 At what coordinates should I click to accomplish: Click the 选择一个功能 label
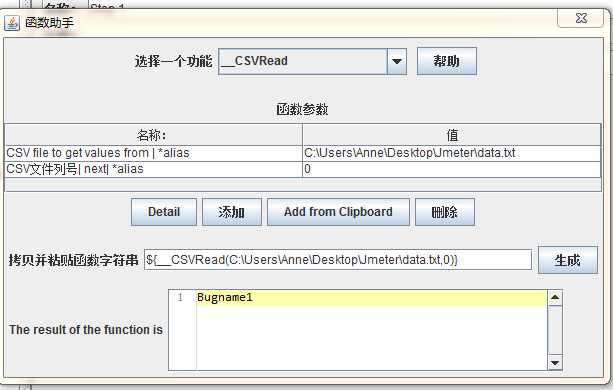click(173, 61)
